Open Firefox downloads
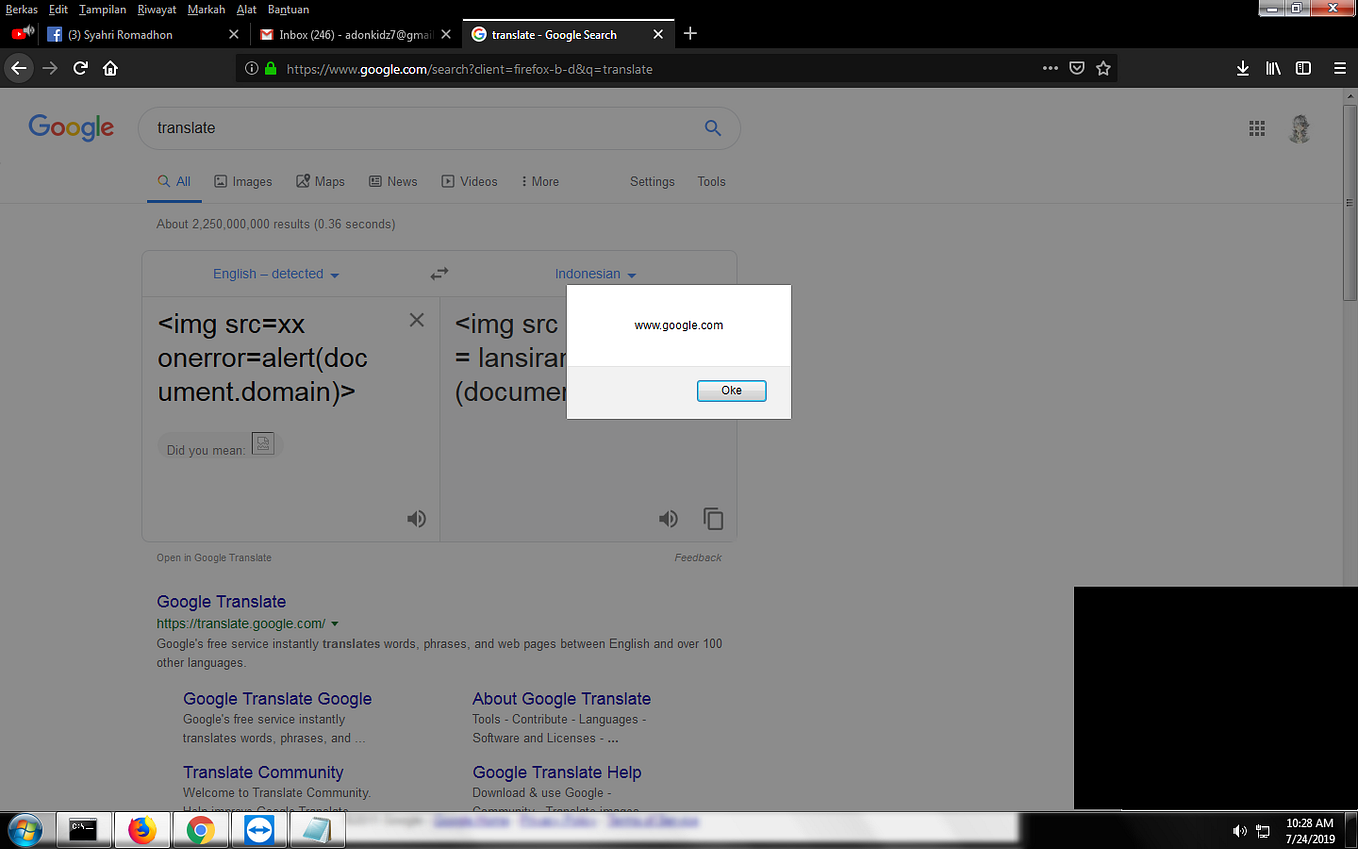The width and height of the screenshot is (1358, 849). point(1242,68)
